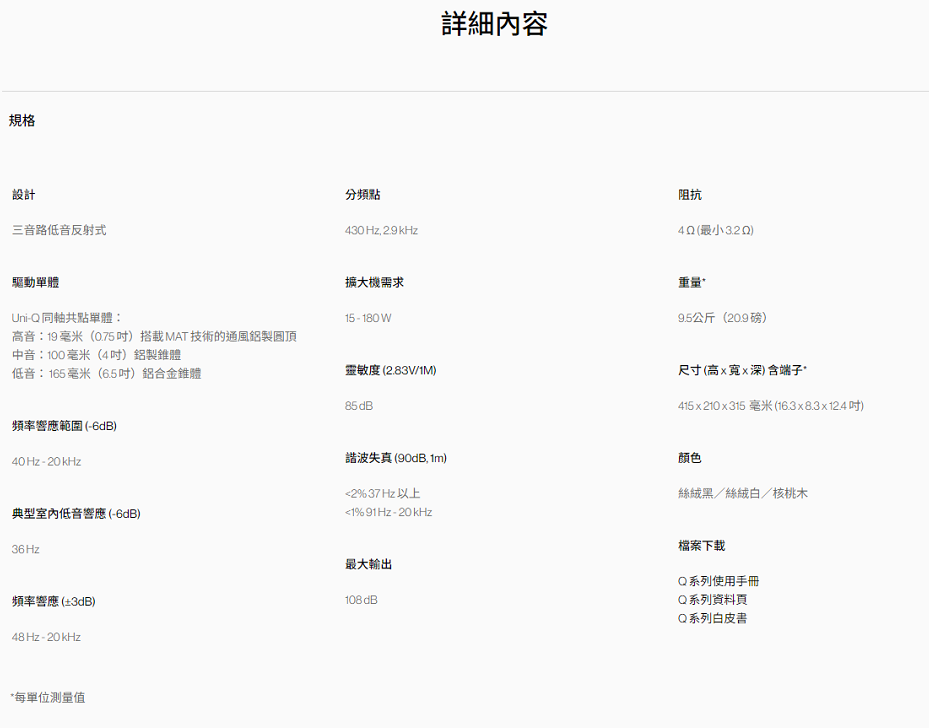Open the Q系列白皮書 download link
Screen dimensions: 929x728
(x=712, y=618)
